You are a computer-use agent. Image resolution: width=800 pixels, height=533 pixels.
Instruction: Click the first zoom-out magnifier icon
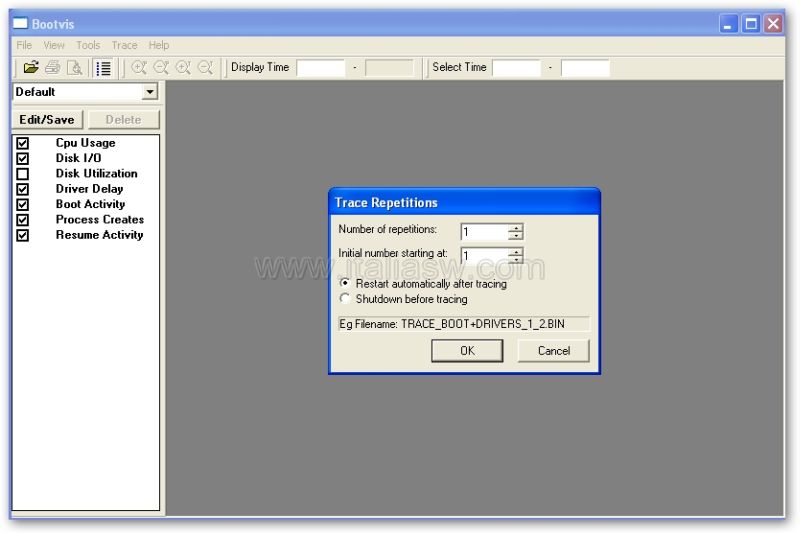161,67
